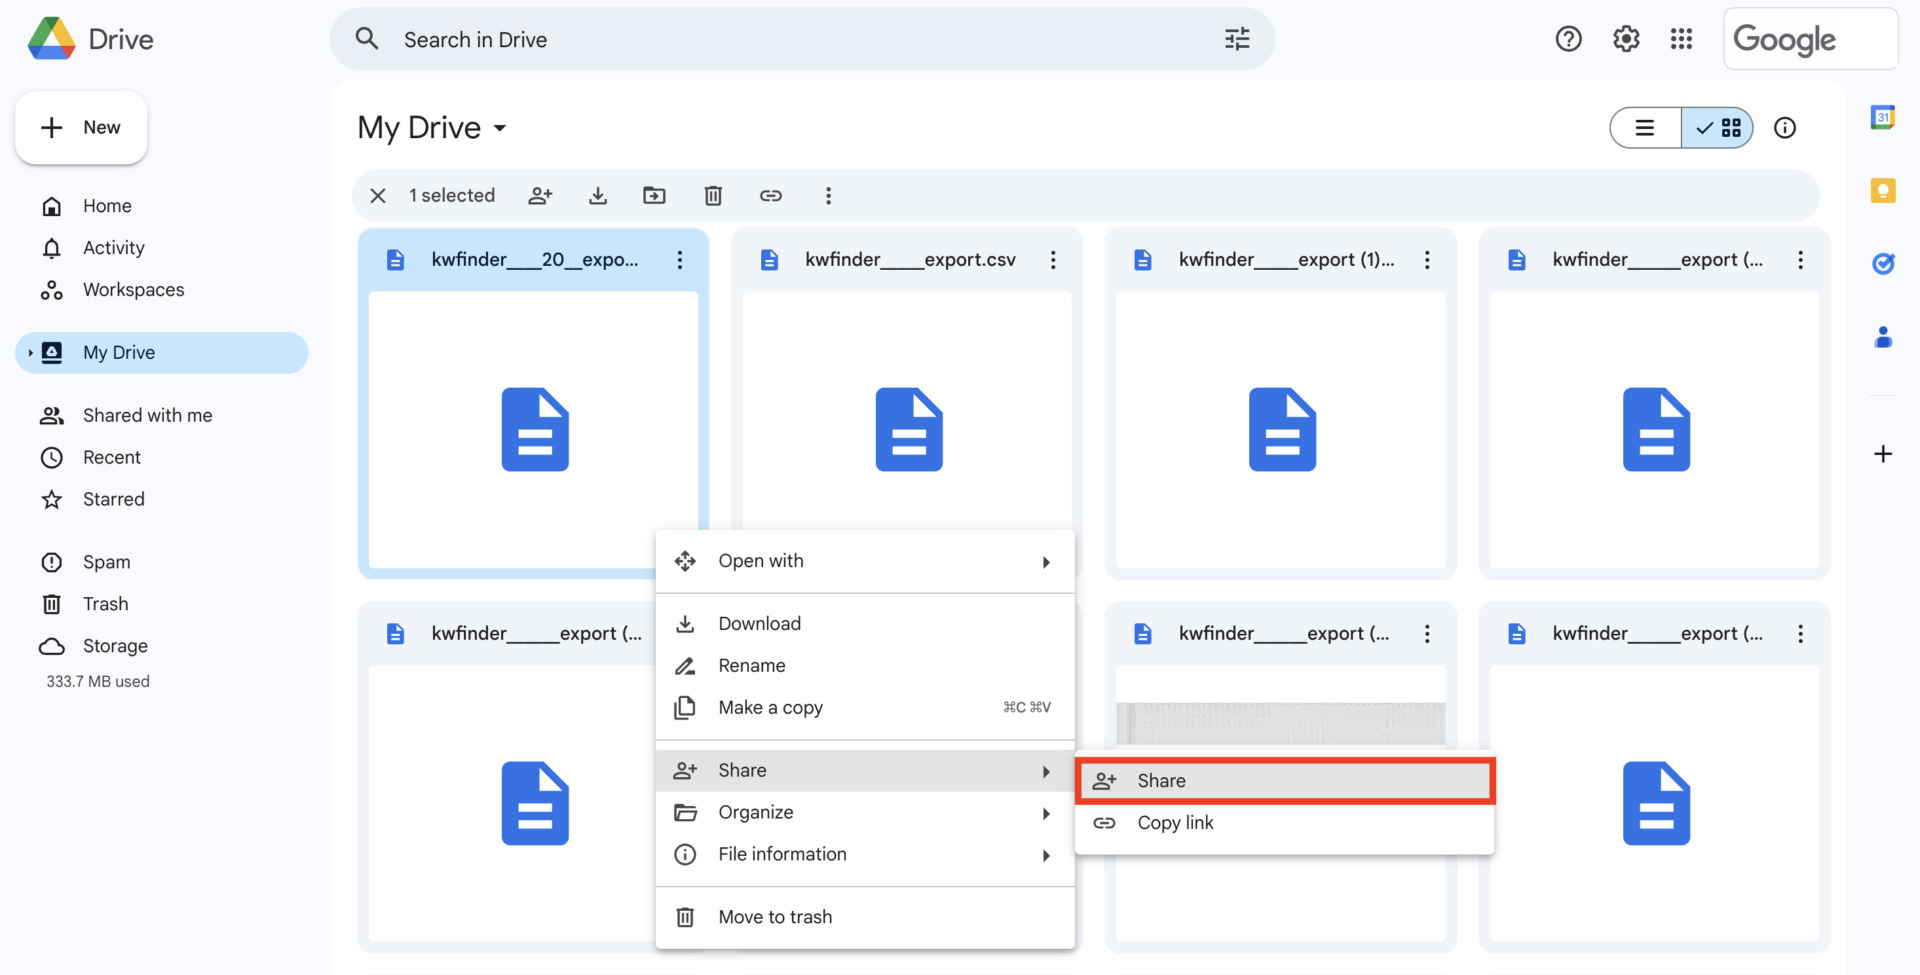Clear the current file selection with the X
This screenshot has height=975, width=1920.
pyautogui.click(x=377, y=195)
